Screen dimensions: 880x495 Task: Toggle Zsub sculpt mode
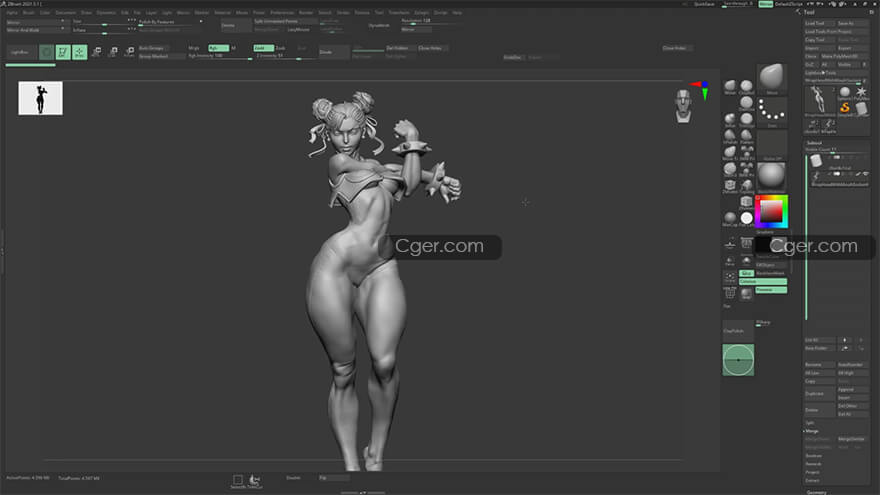pyautogui.click(x=281, y=48)
